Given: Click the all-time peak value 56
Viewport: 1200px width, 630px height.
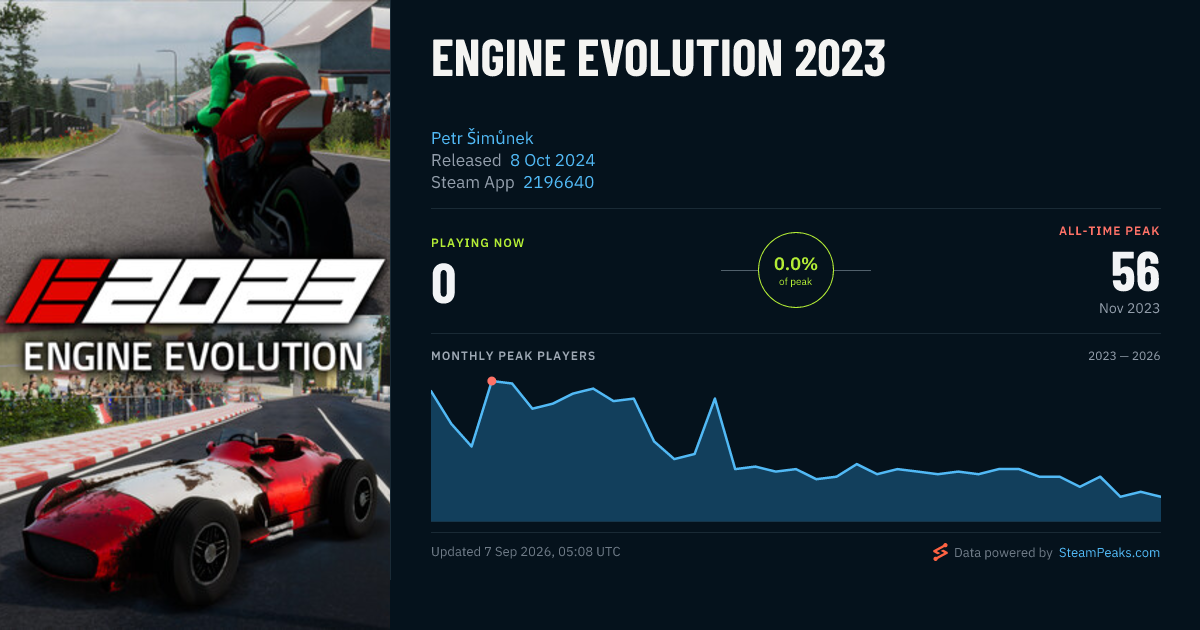Looking at the screenshot, I should (x=1135, y=271).
